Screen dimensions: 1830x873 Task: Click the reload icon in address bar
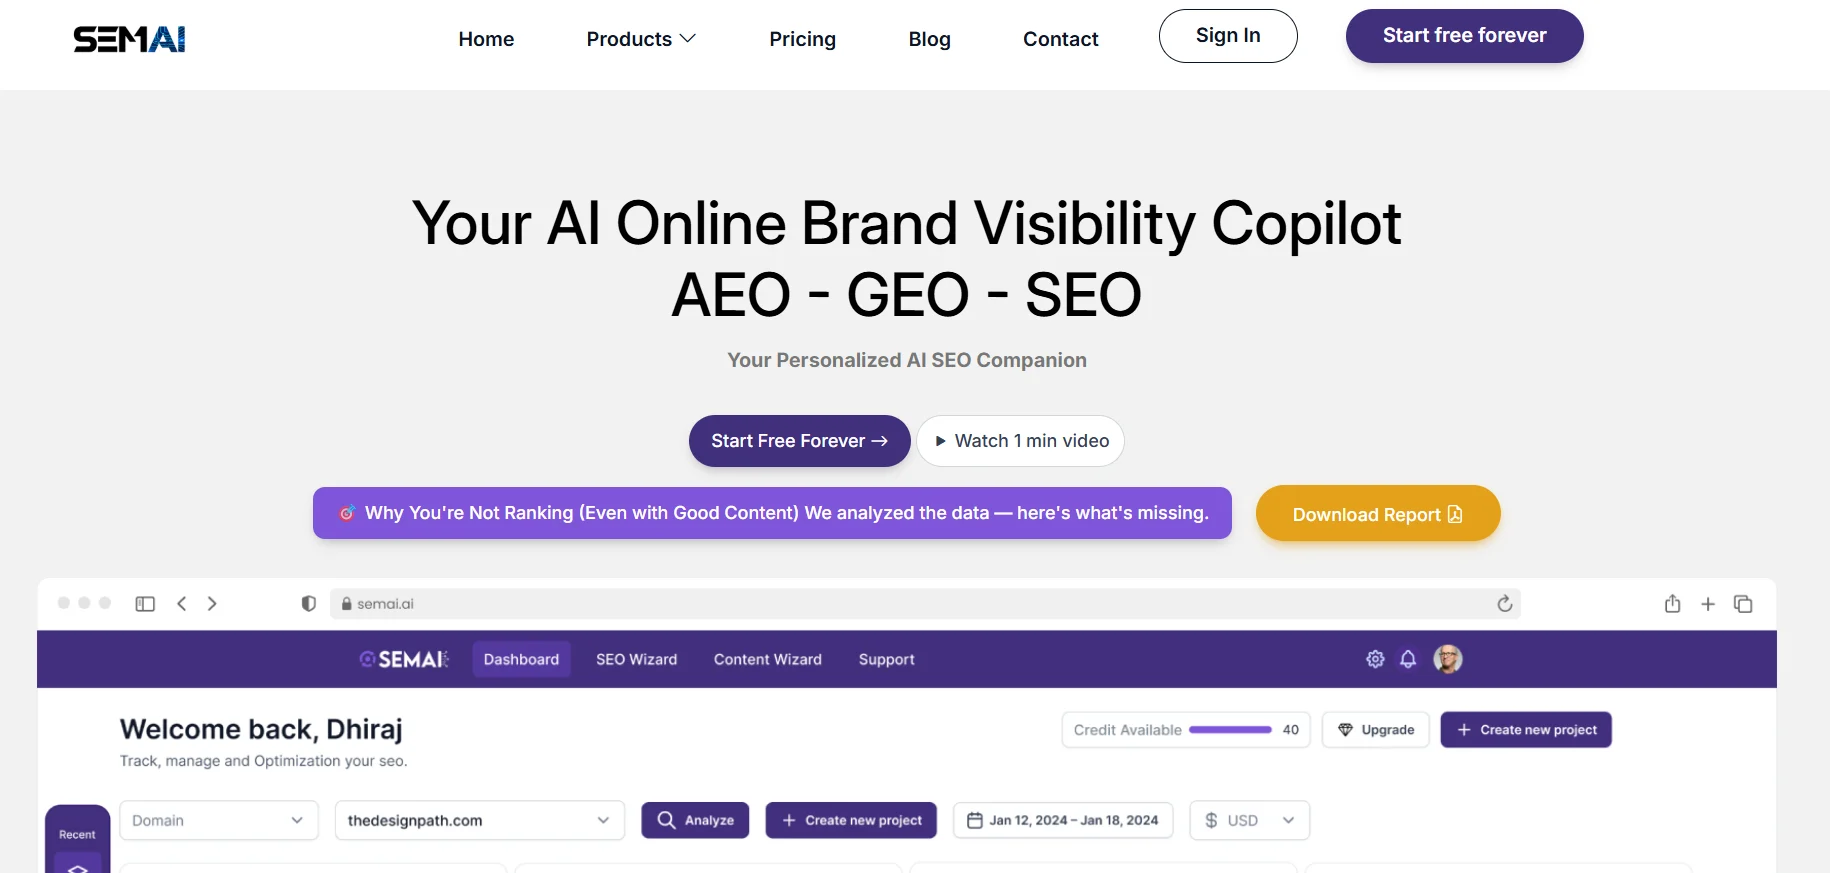(1504, 604)
